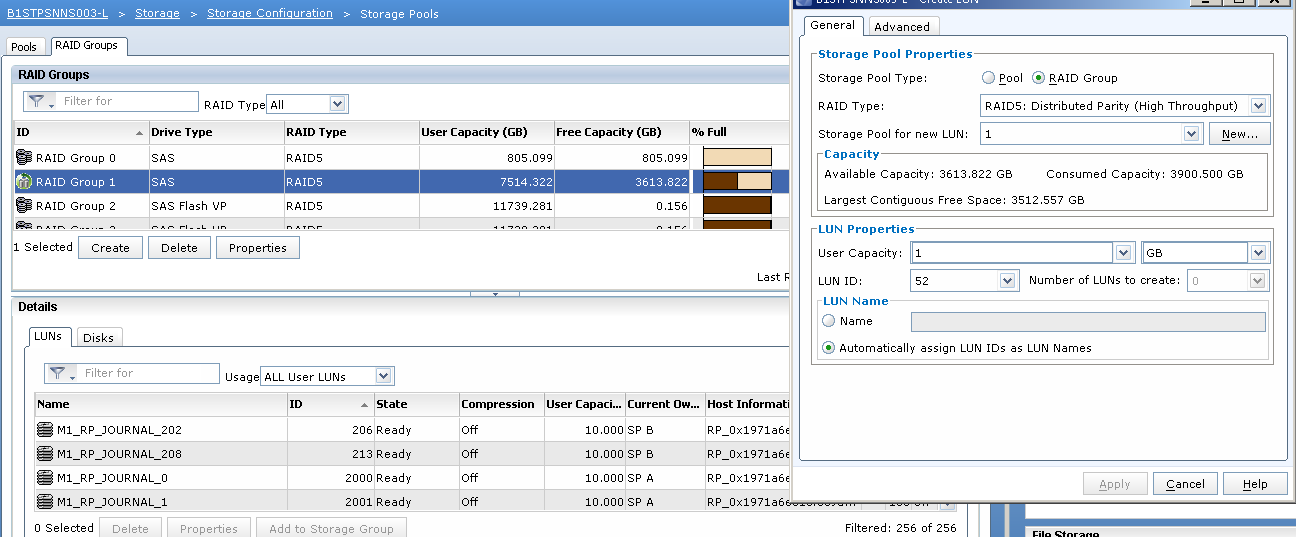Sort LUNs by State column header
This screenshot has width=1296, height=537.
(415, 405)
